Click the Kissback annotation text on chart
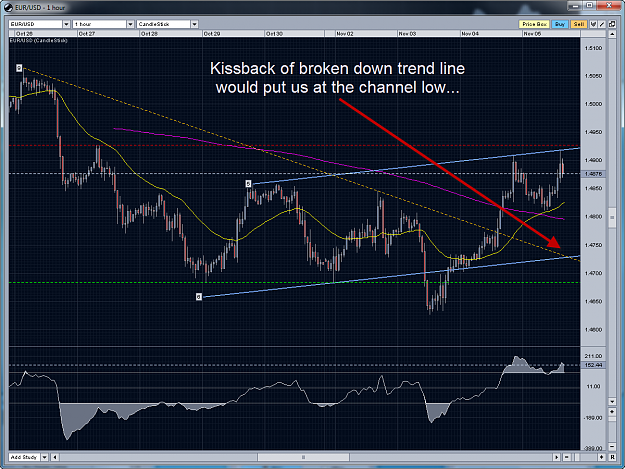 coord(337,78)
